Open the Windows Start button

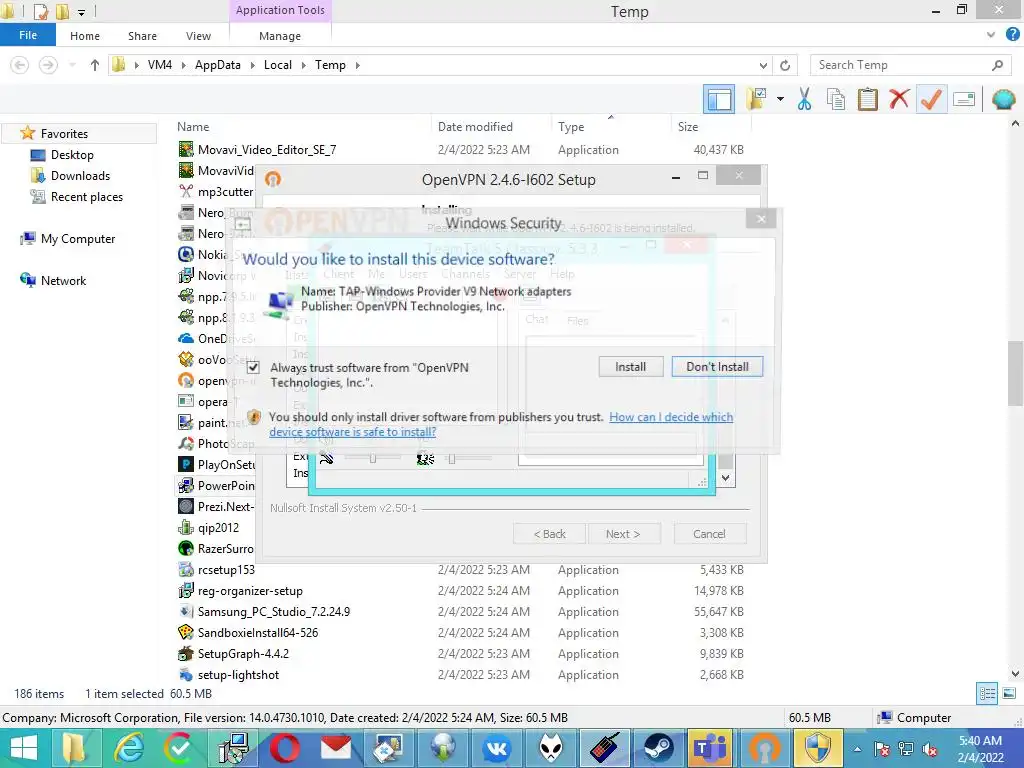(24, 748)
